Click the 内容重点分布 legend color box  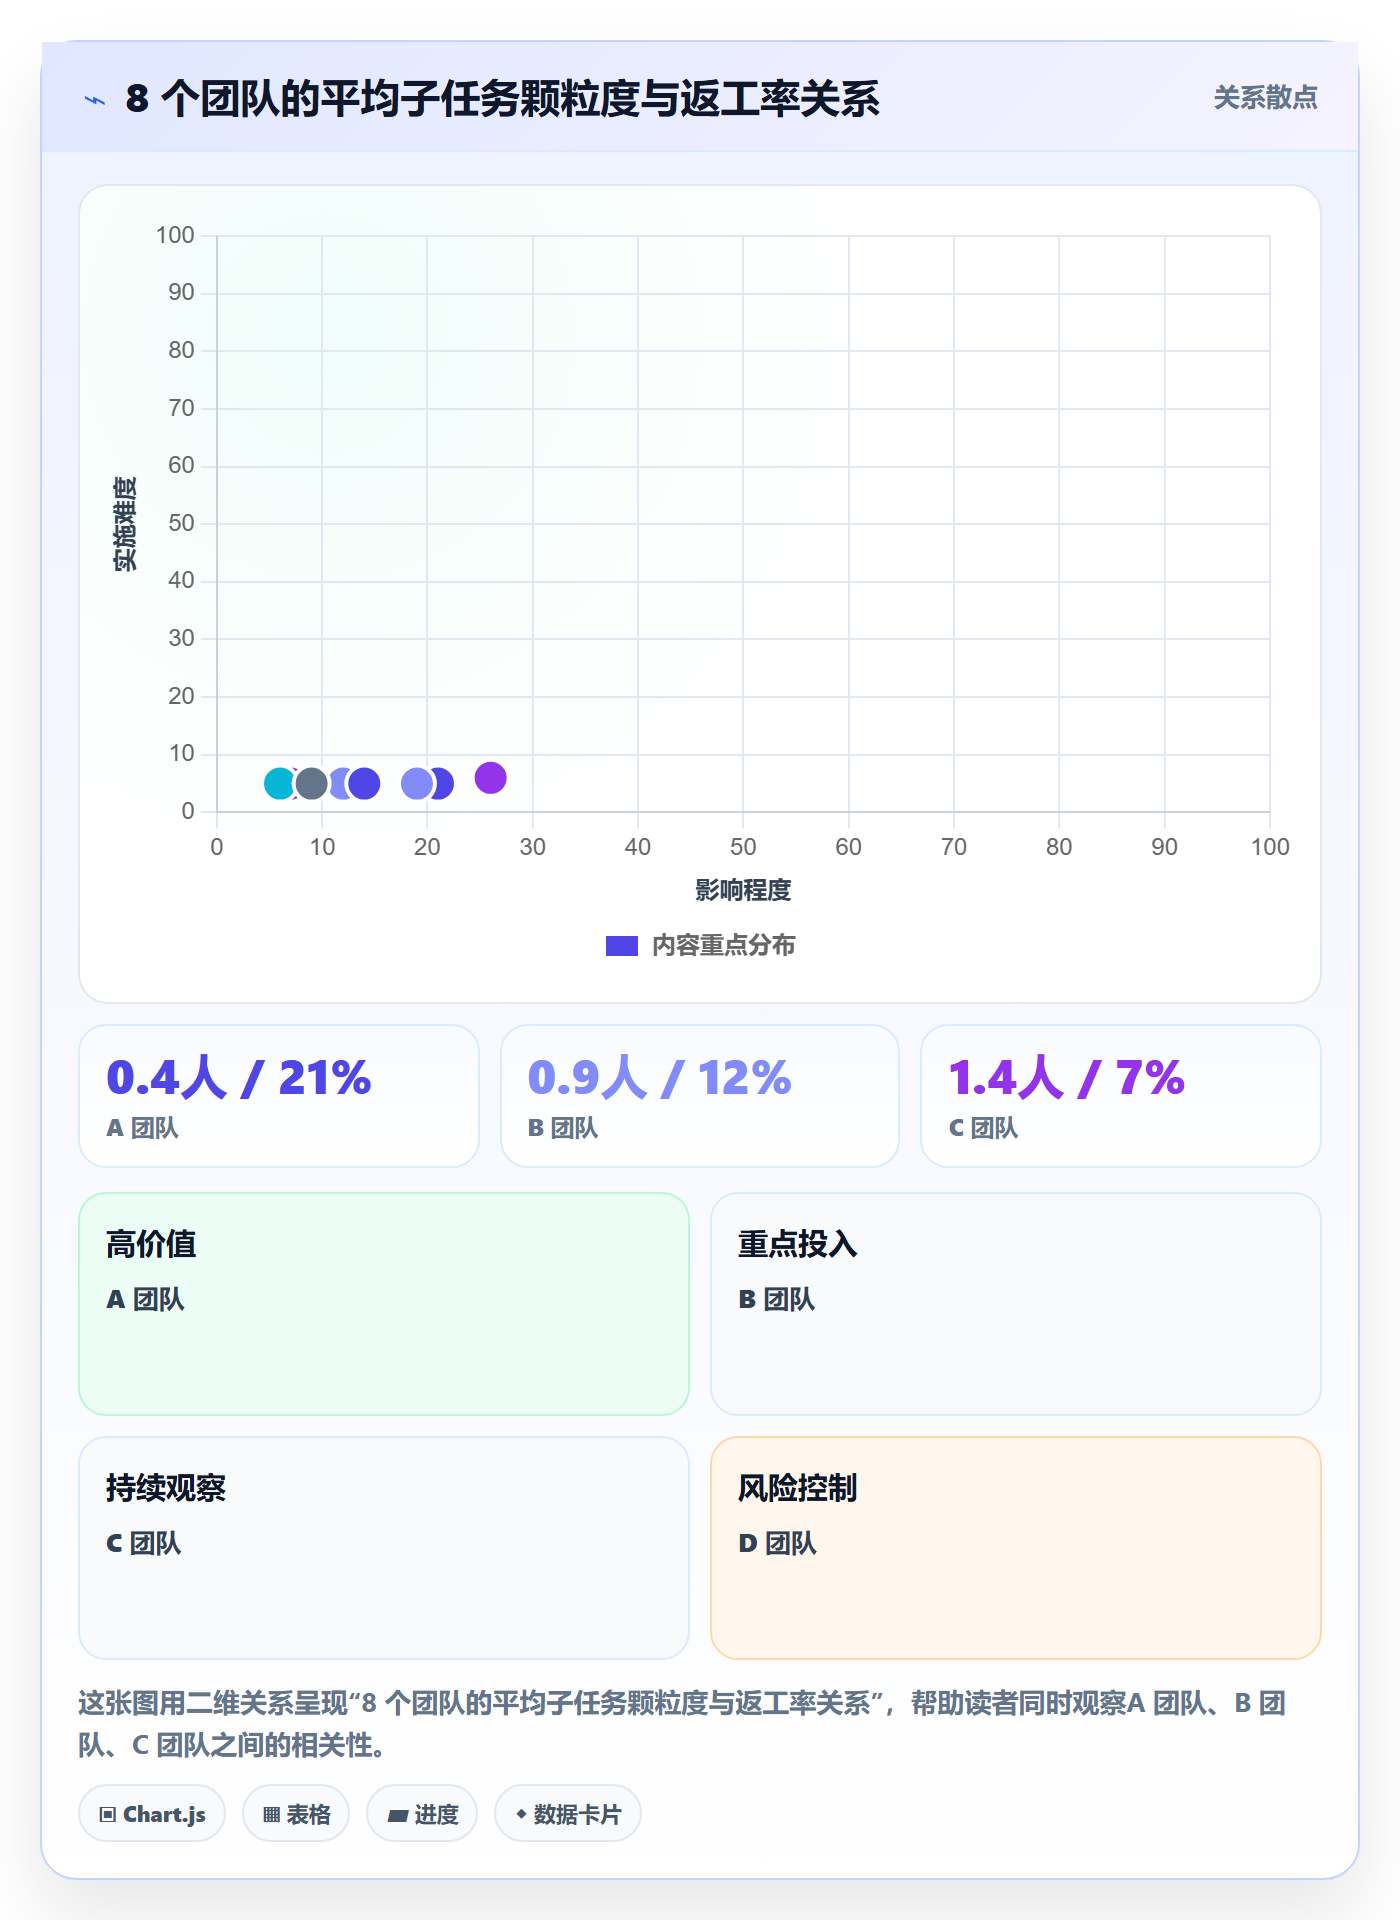pyautogui.click(x=622, y=946)
